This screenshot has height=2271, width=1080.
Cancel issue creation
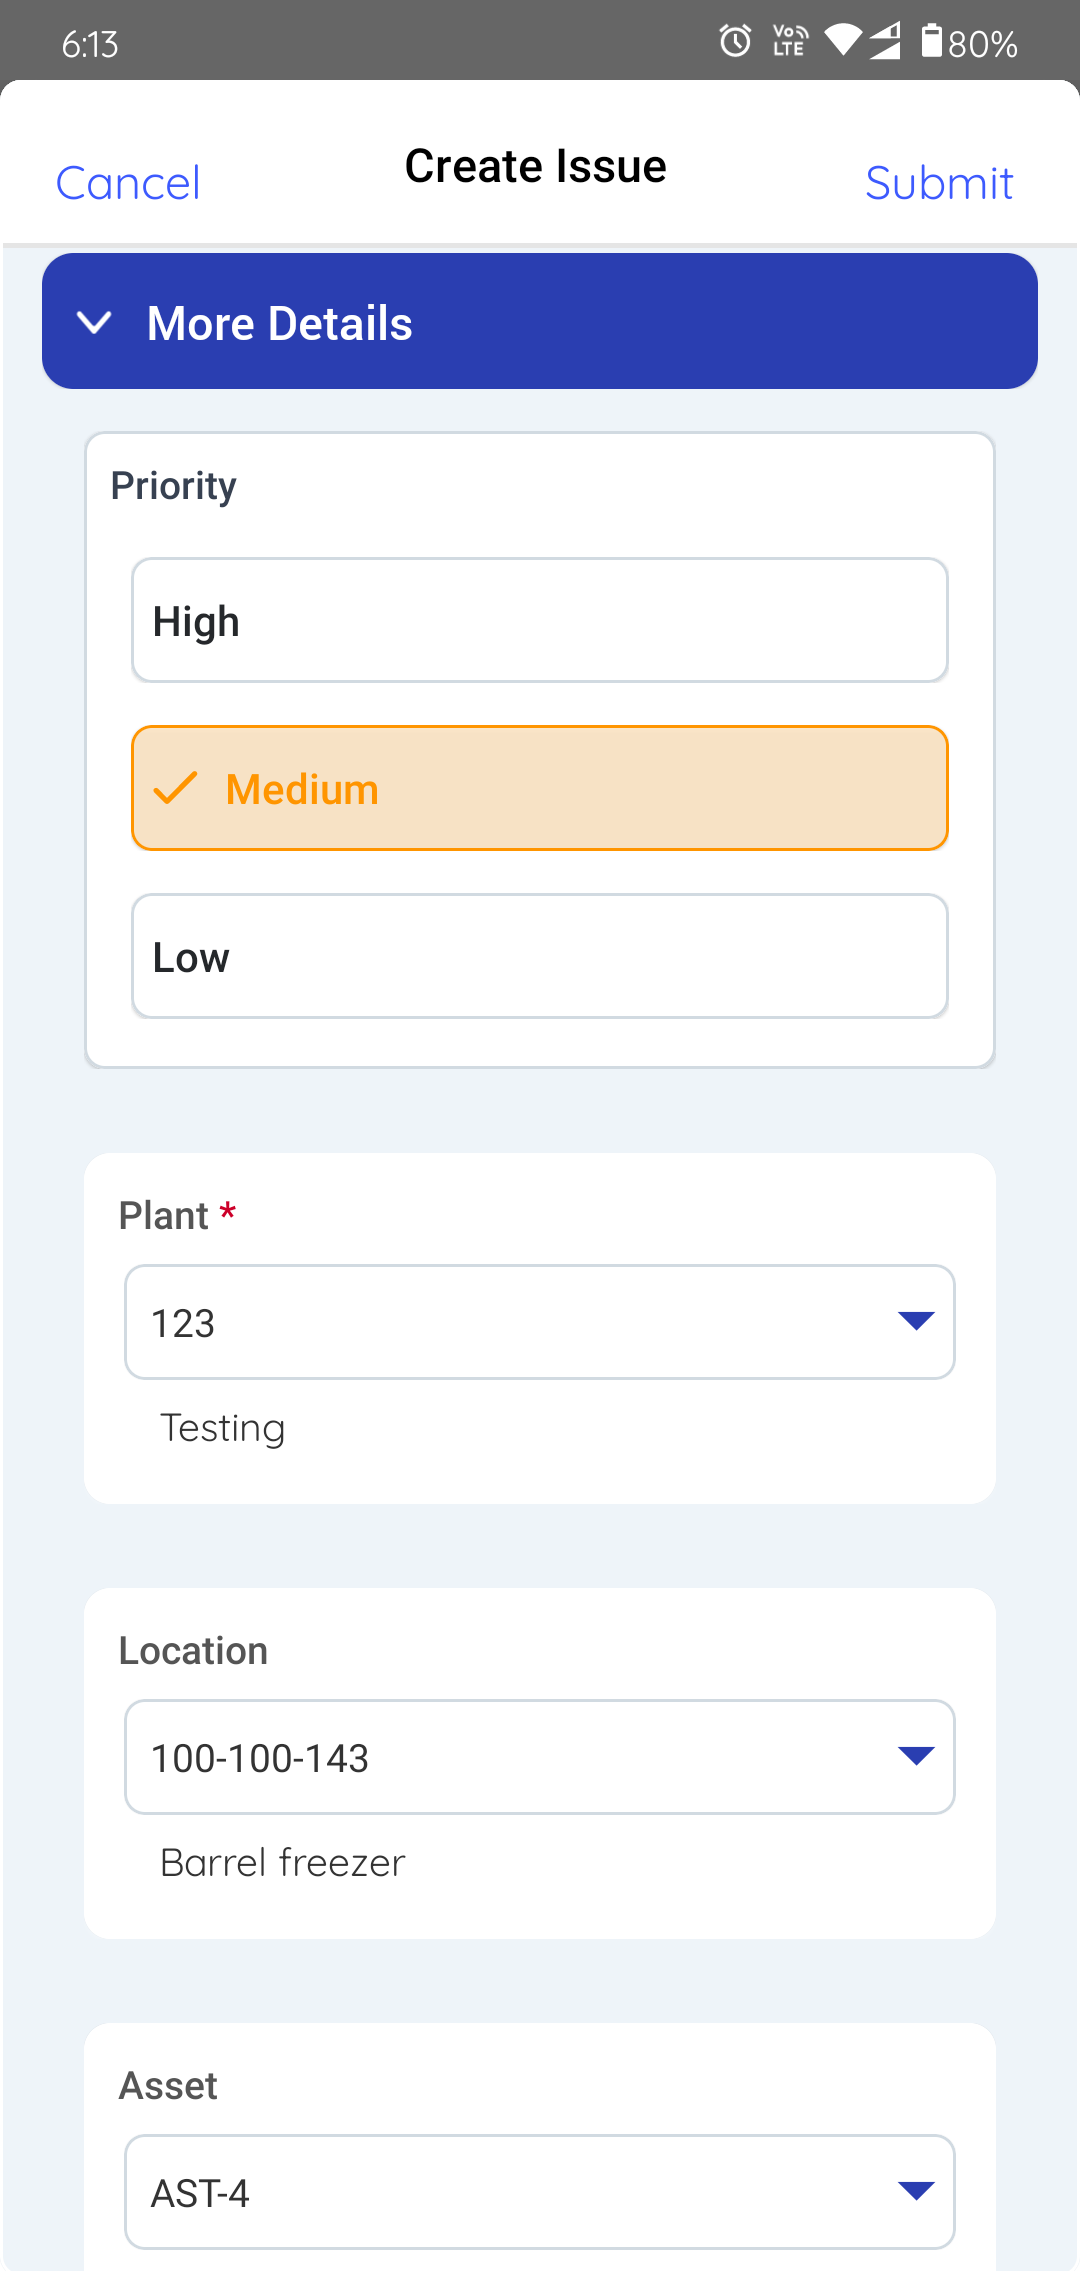(128, 183)
